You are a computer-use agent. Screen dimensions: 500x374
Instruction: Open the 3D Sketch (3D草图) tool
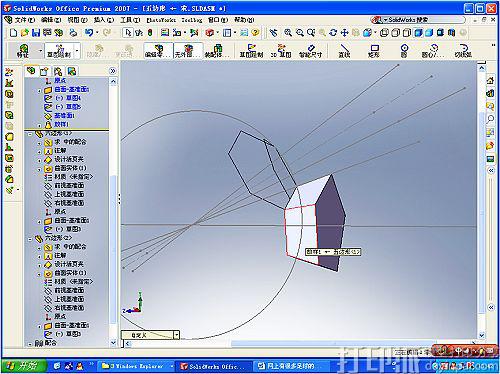(281, 51)
